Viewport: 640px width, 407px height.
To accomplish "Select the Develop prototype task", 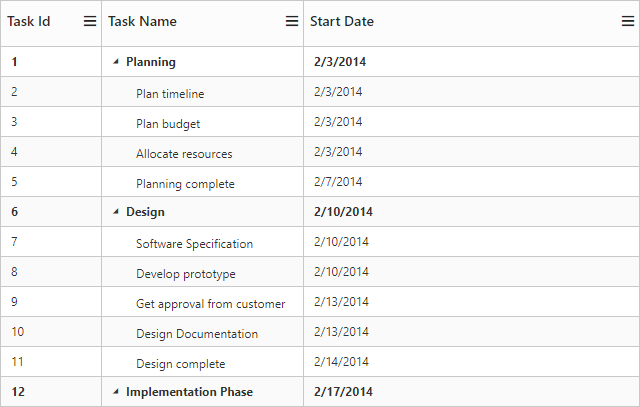I will coord(186,273).
